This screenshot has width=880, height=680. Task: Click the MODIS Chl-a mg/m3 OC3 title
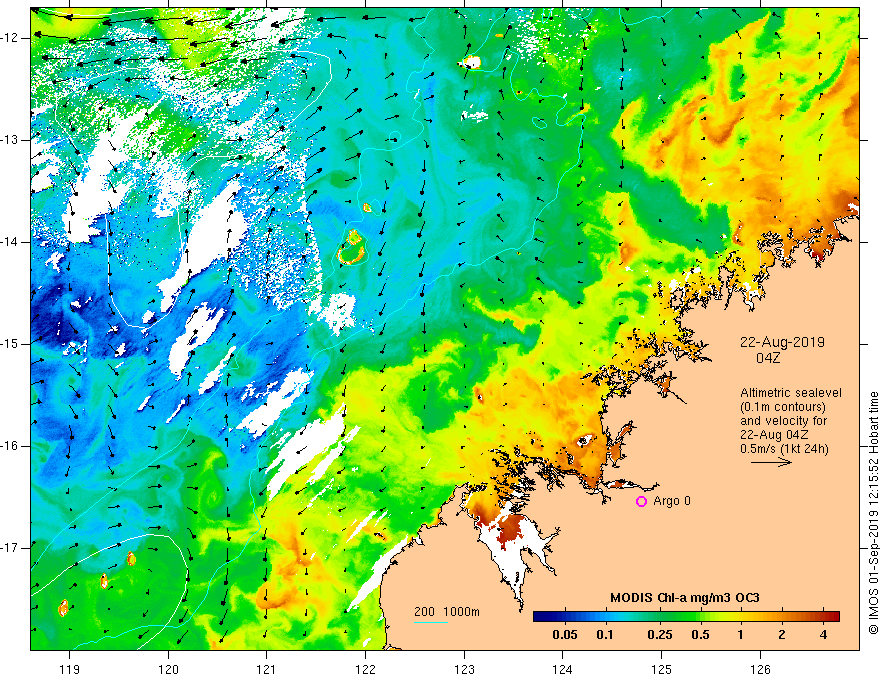685,598
